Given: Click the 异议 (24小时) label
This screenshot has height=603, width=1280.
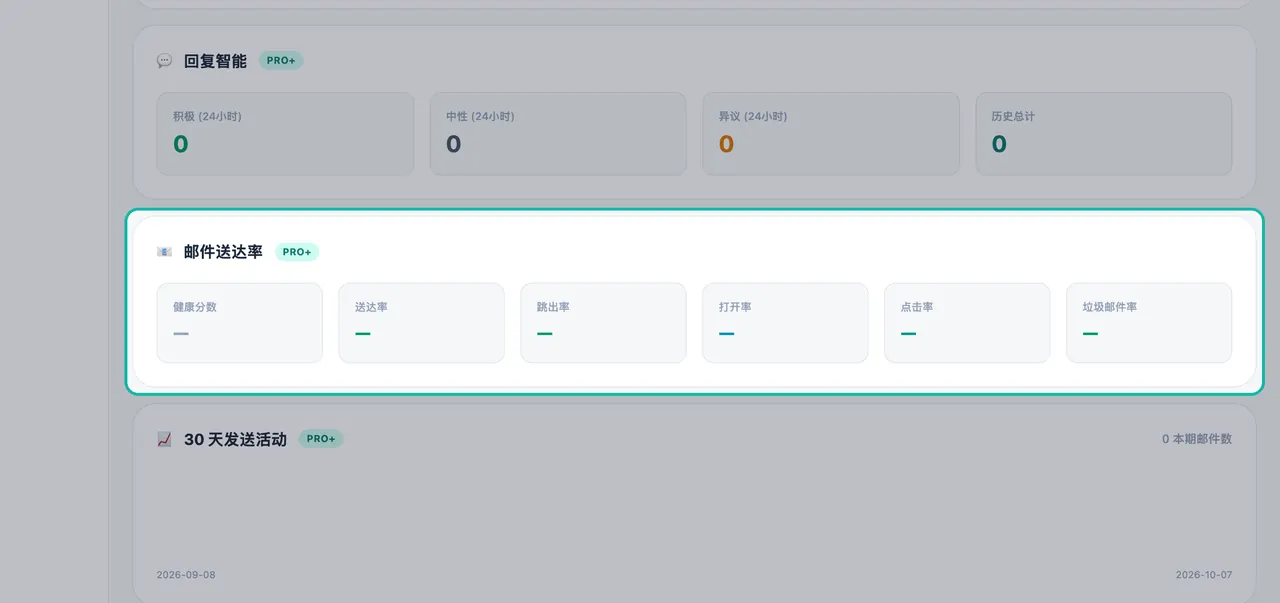Looking at the screenshot, I should pyautogui.click(x=753, y=116).
